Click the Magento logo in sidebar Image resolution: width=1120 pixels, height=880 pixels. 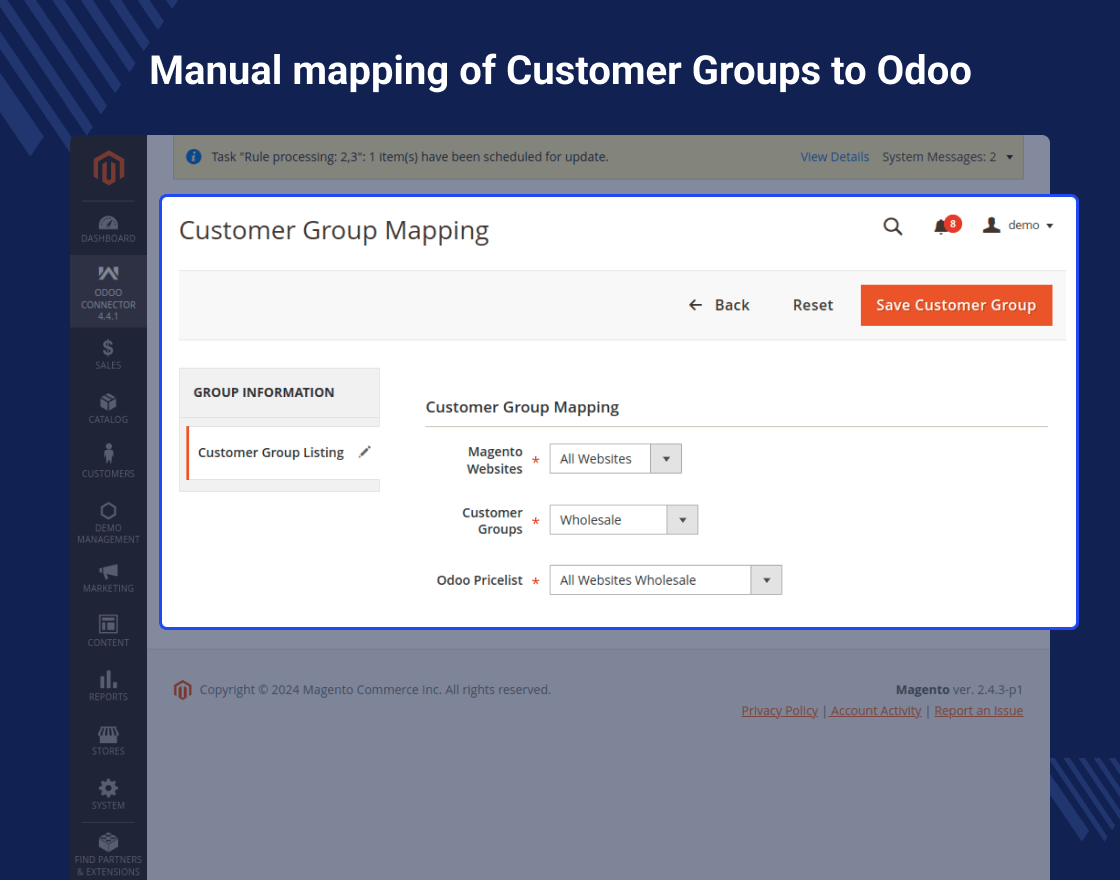coord(109,168)
